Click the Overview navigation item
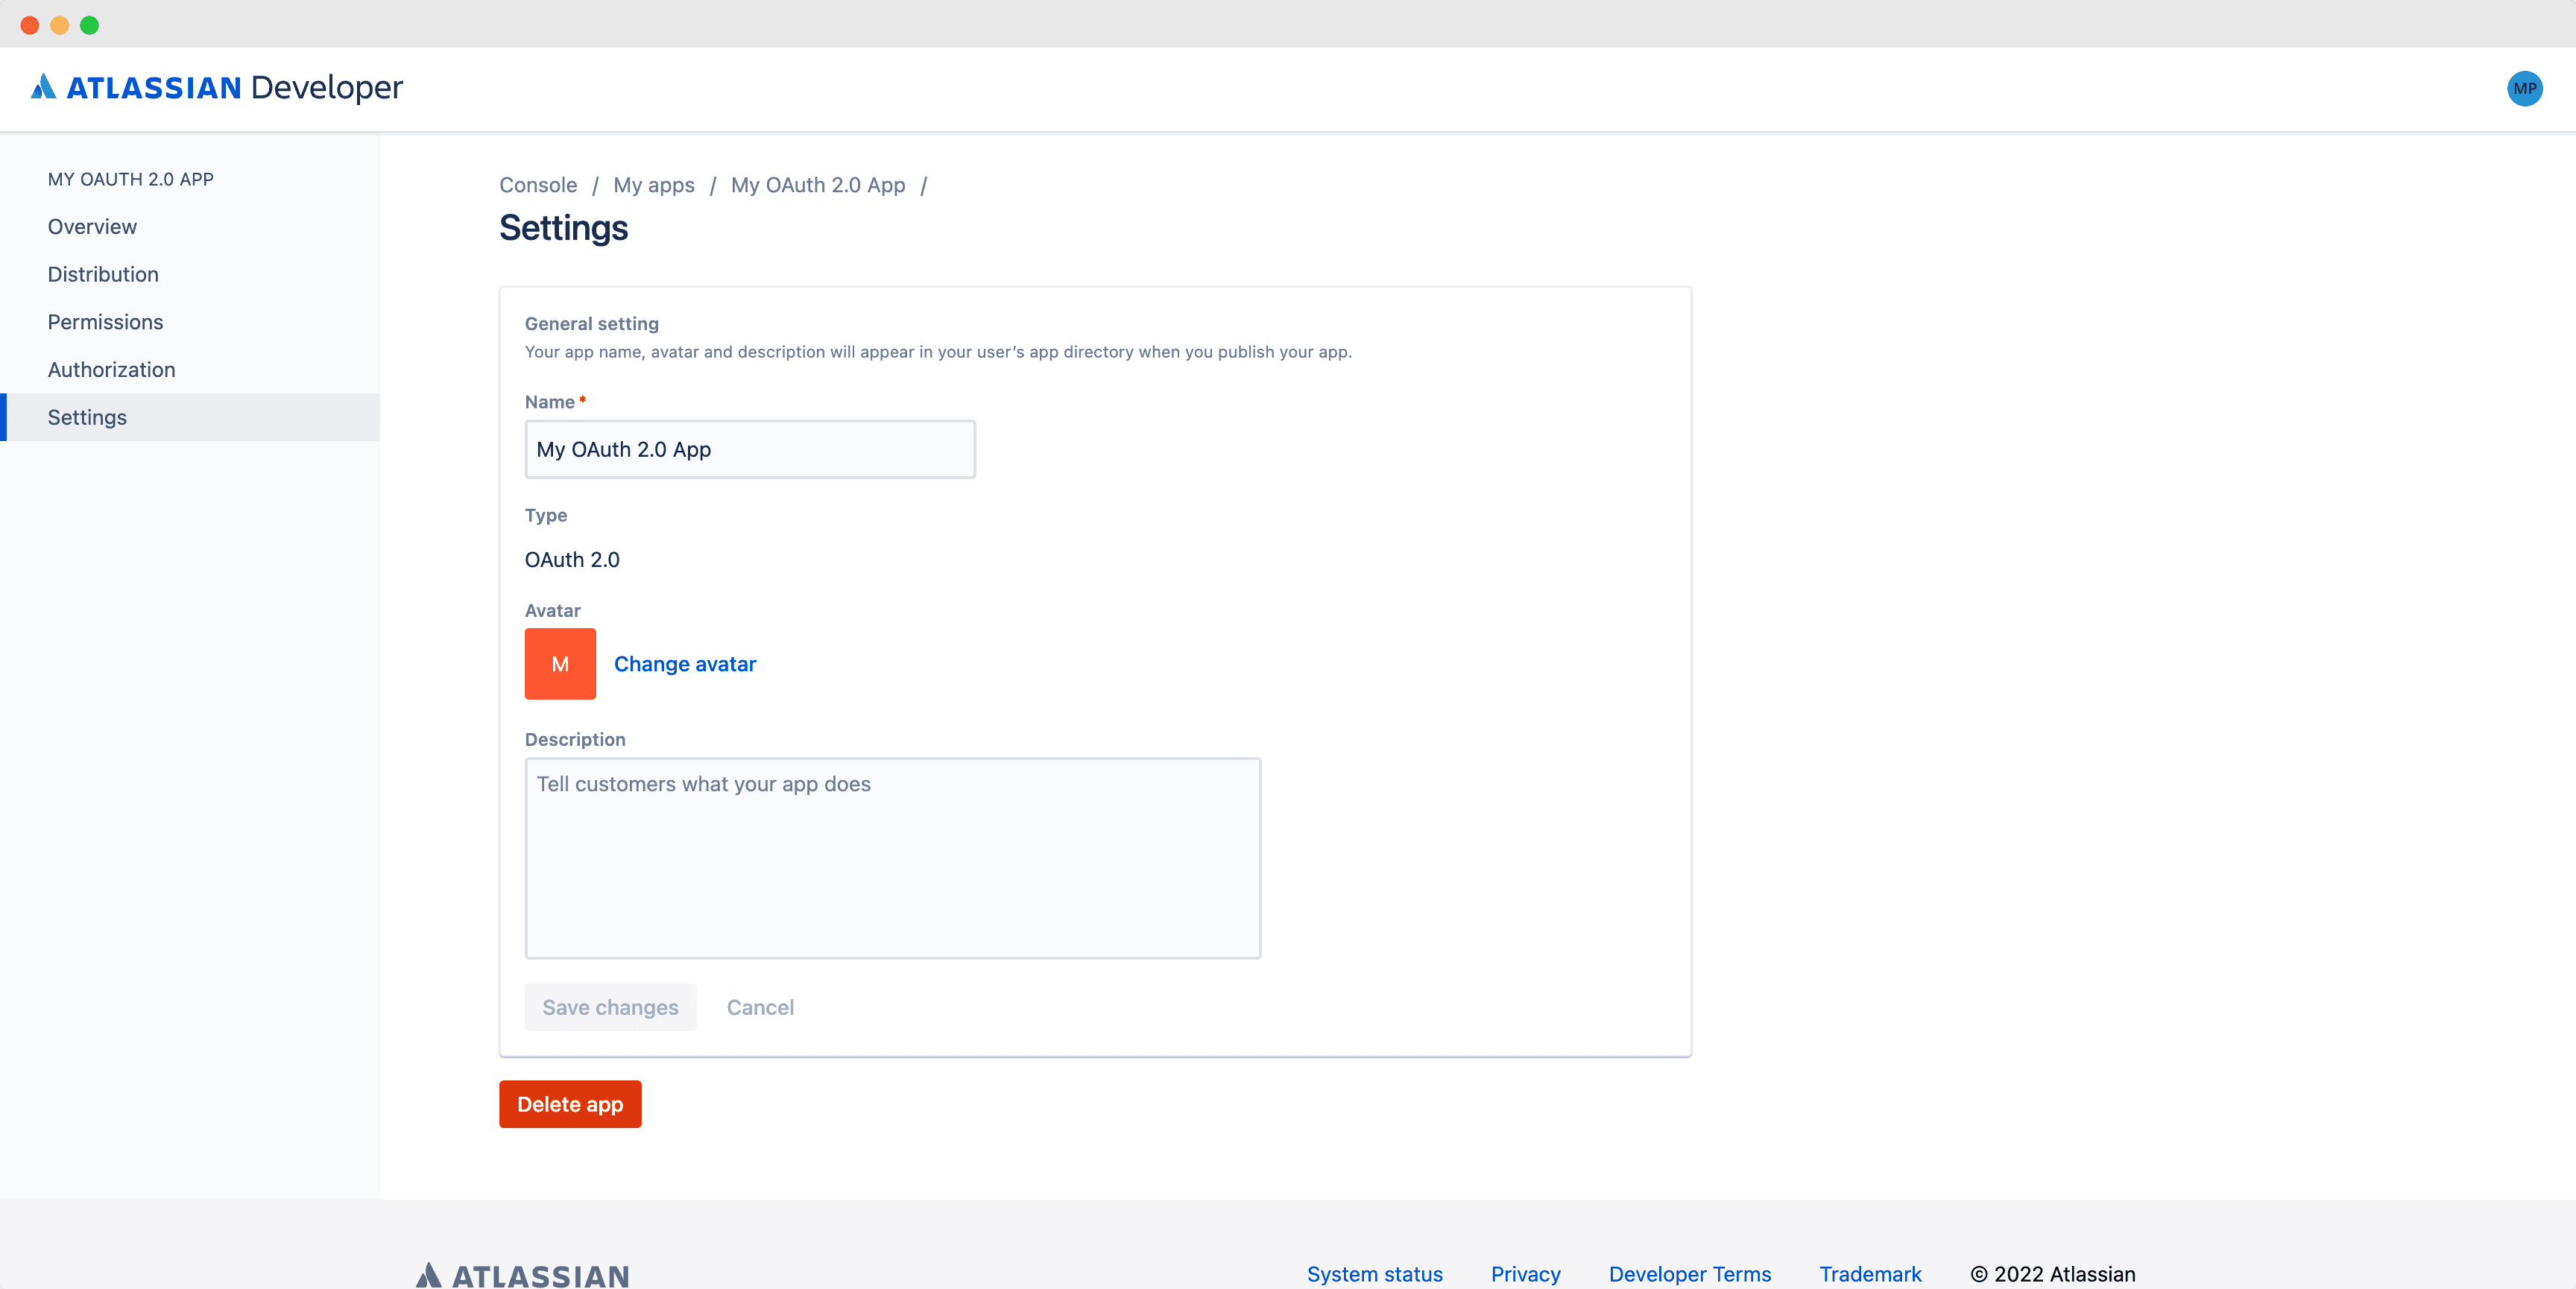 (94, 225)
